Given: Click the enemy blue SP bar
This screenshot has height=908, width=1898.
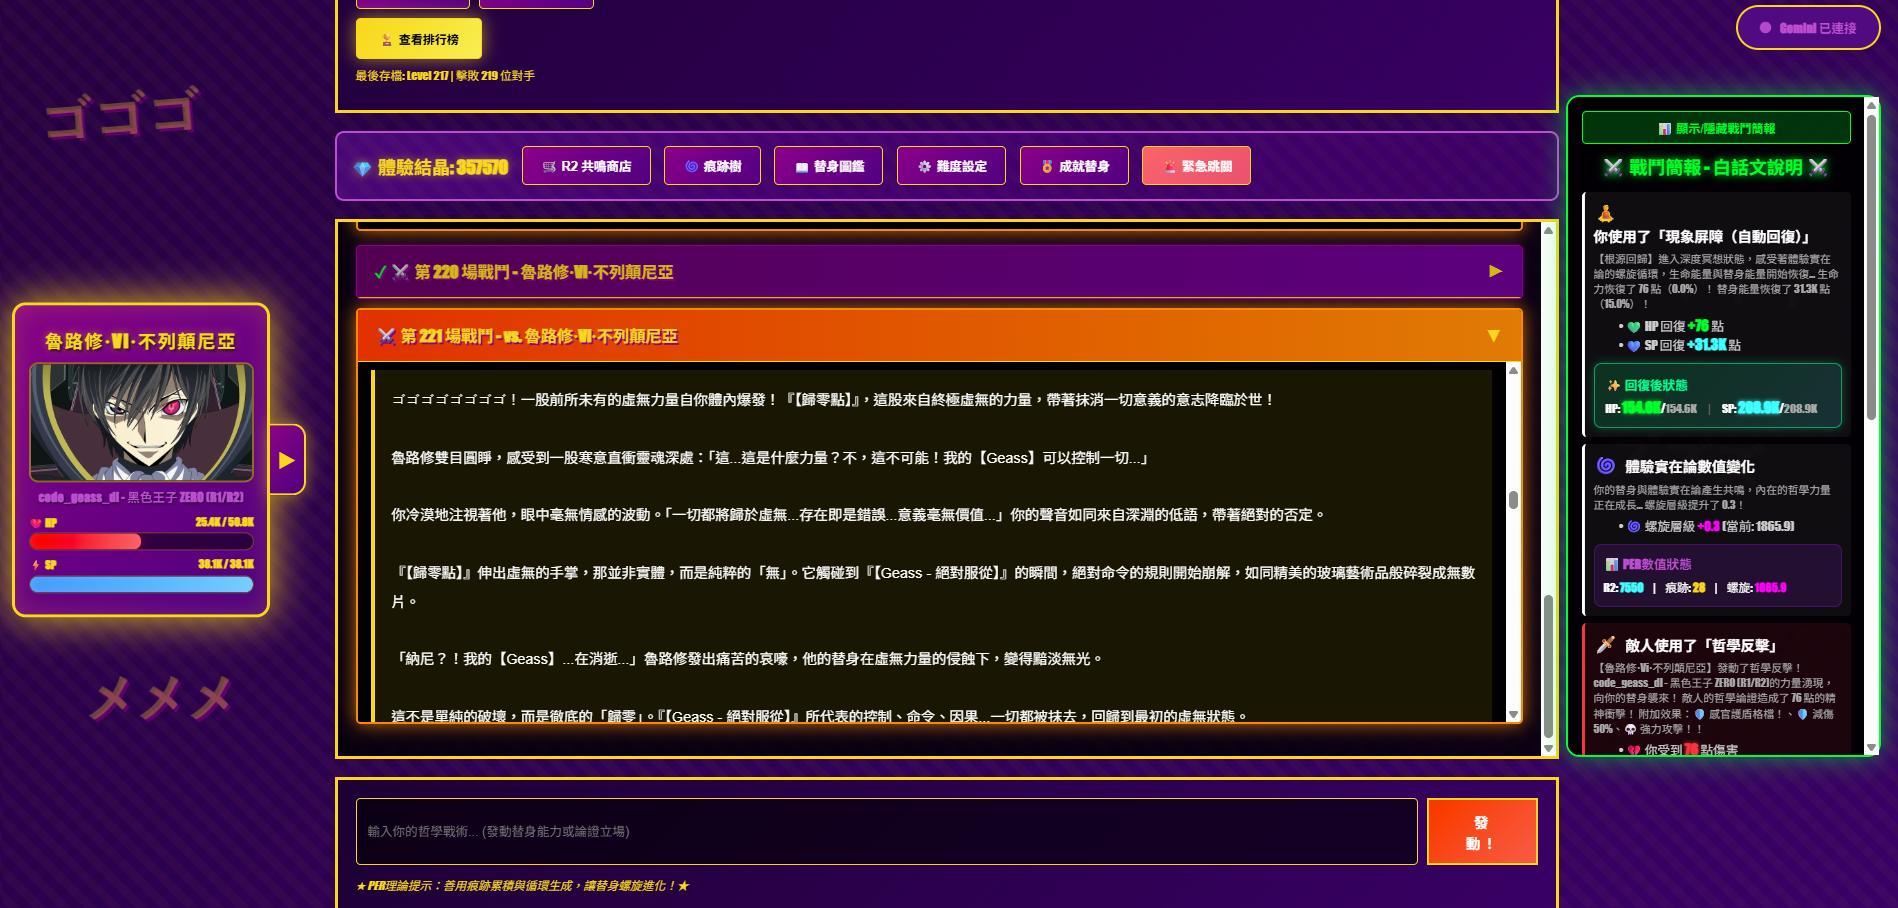Looking at the screenshot, I should [x=141, y=585].
